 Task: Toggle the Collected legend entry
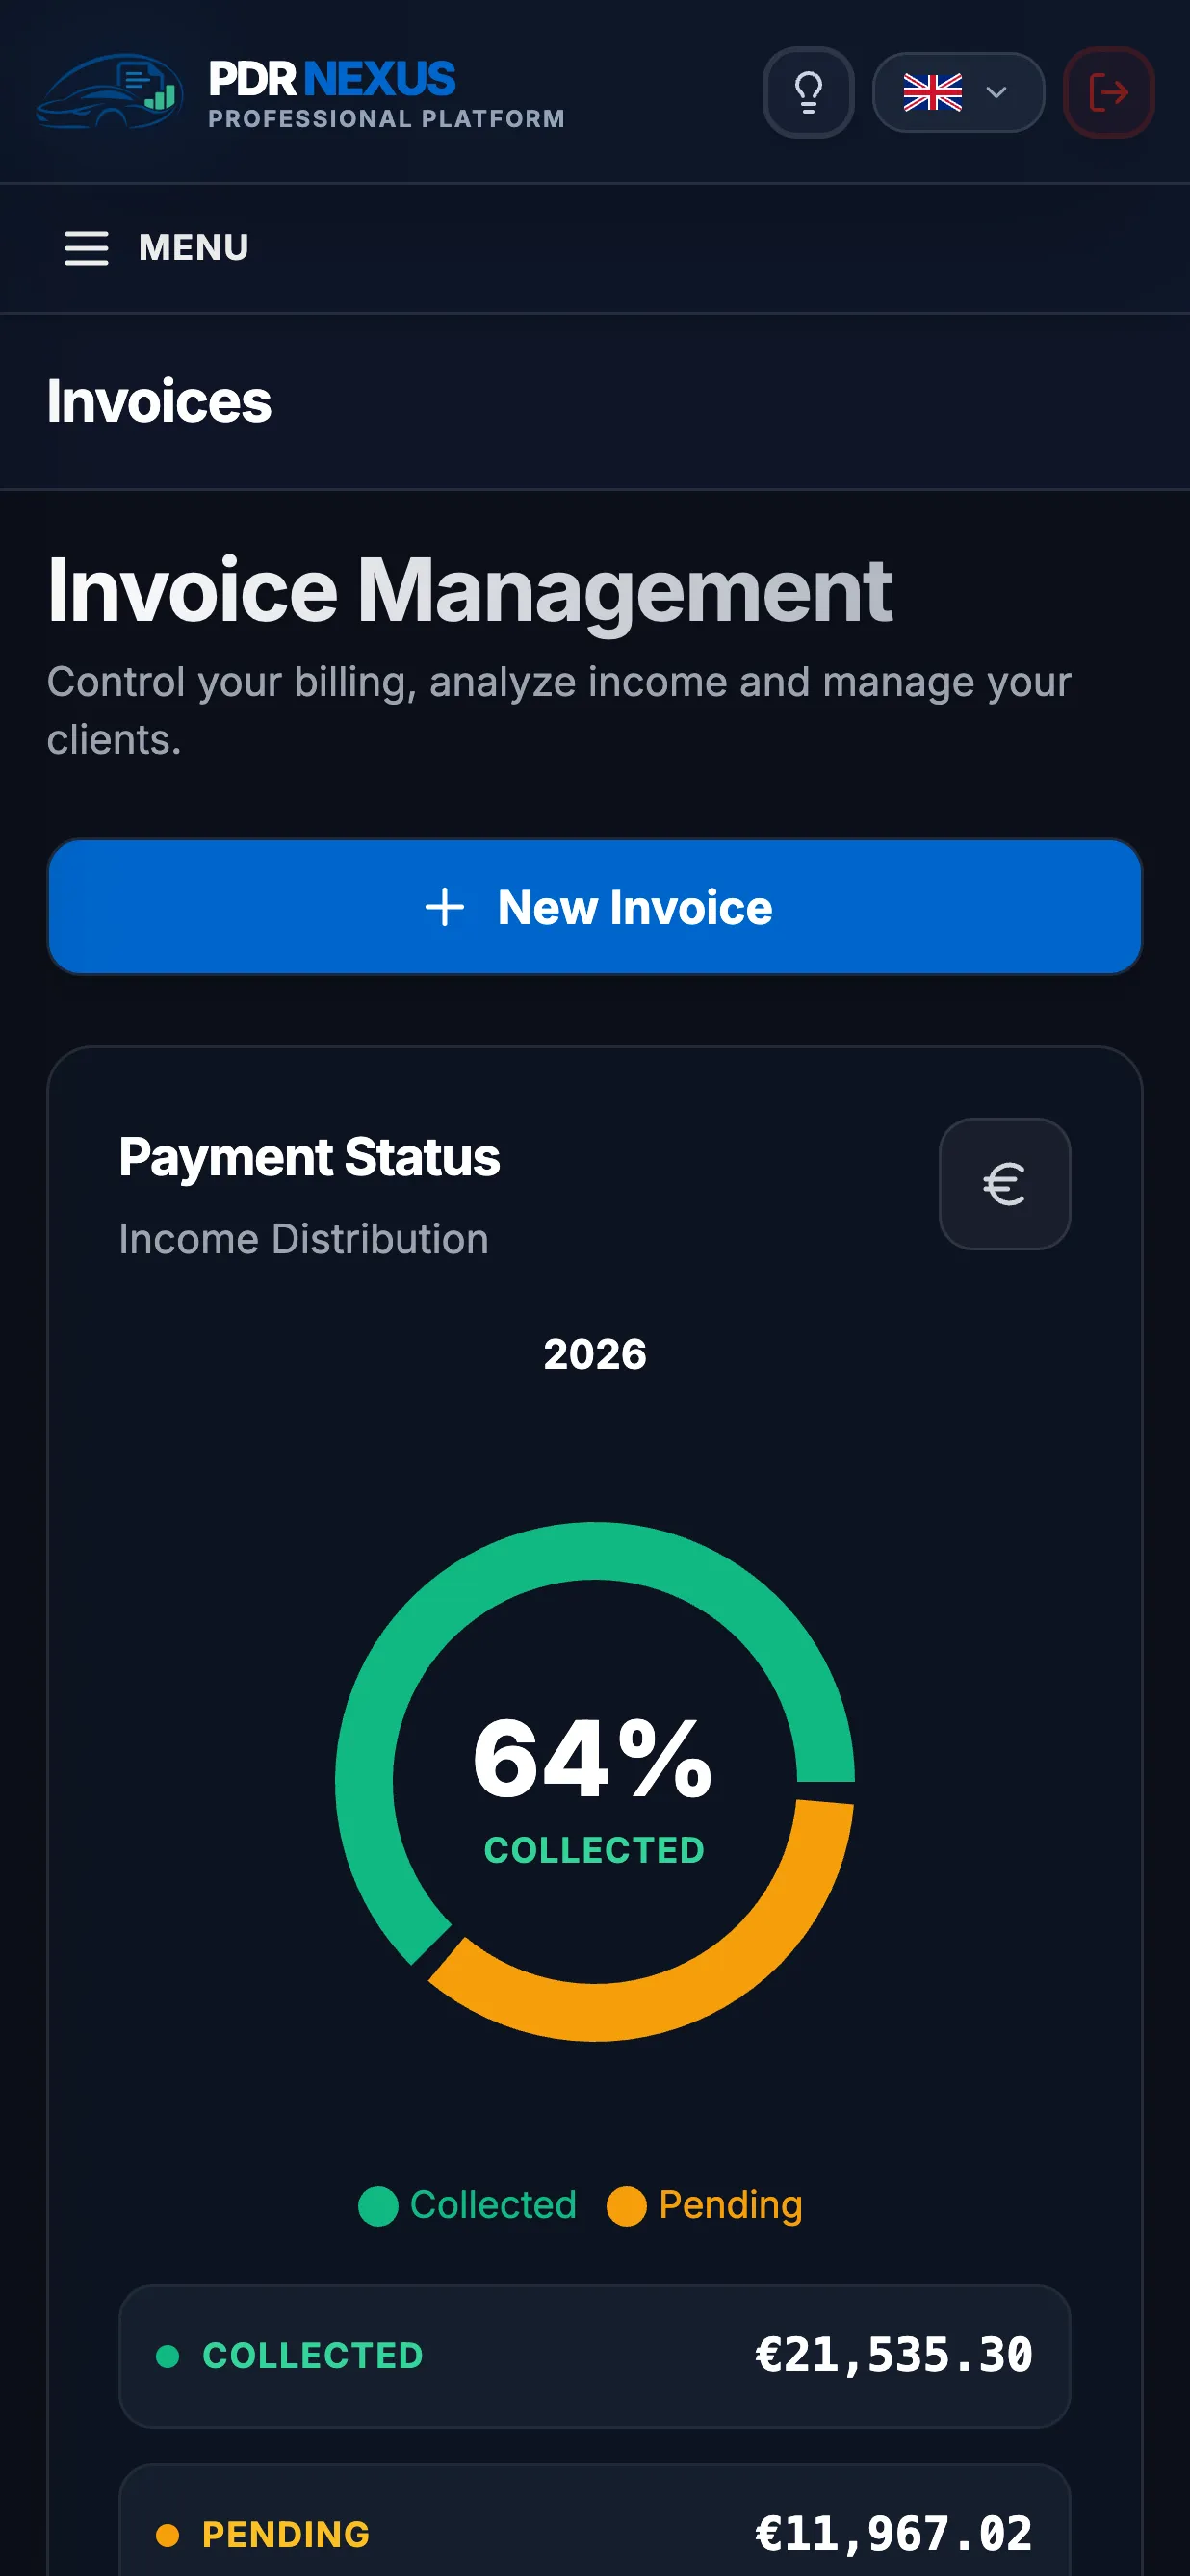tap(468, 2205)
